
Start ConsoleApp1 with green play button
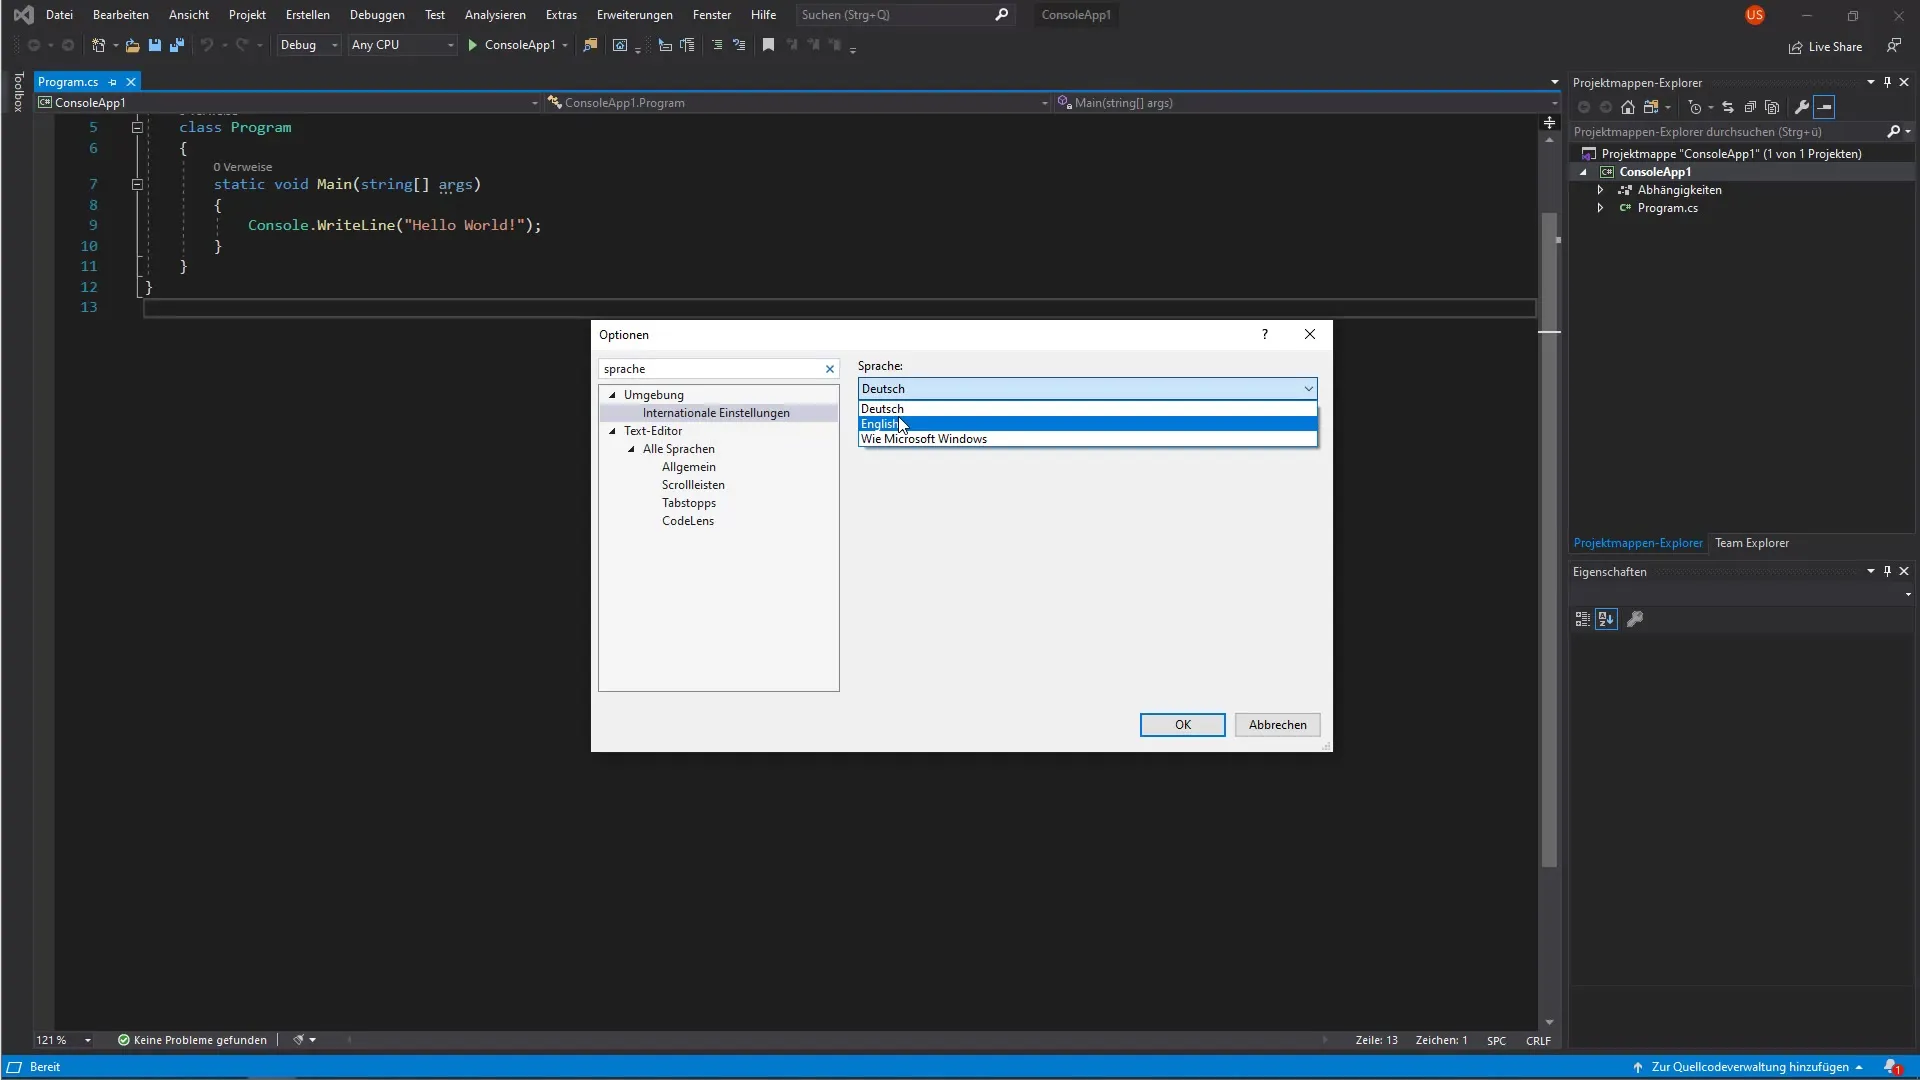tap(472, 45)
